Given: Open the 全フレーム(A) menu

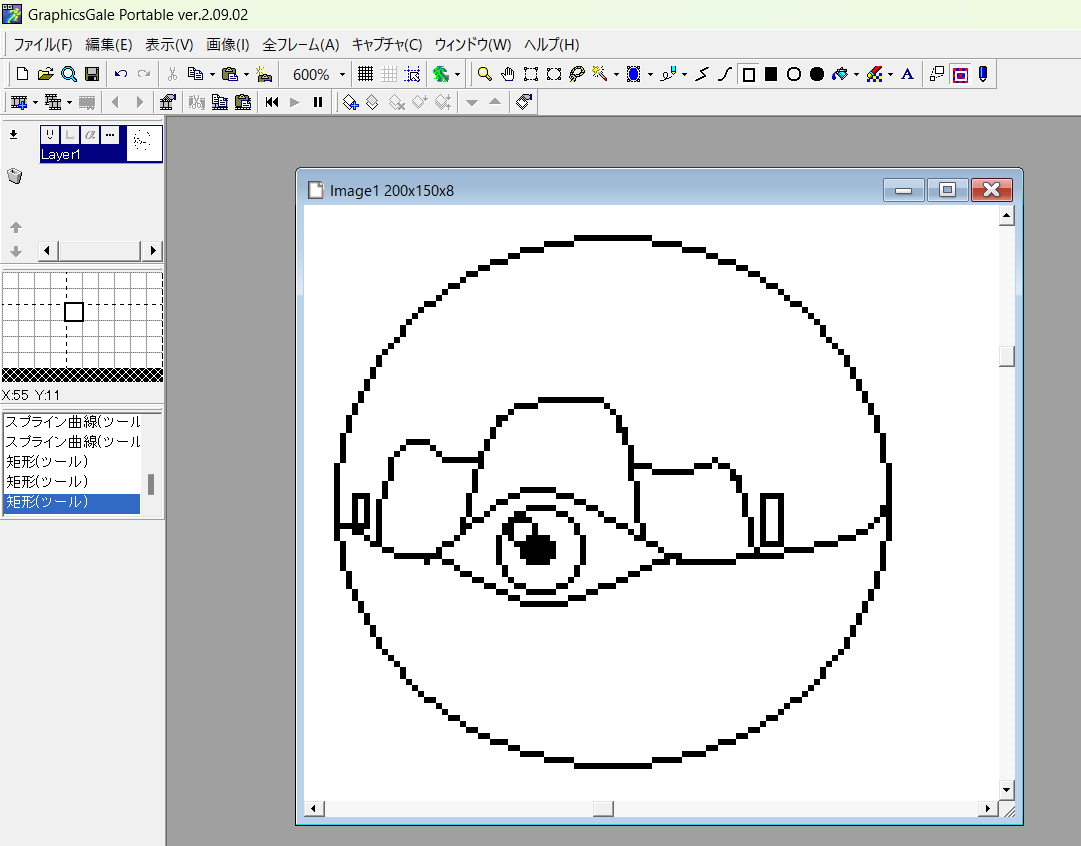Looking at the screenshot, I should 300,45.
